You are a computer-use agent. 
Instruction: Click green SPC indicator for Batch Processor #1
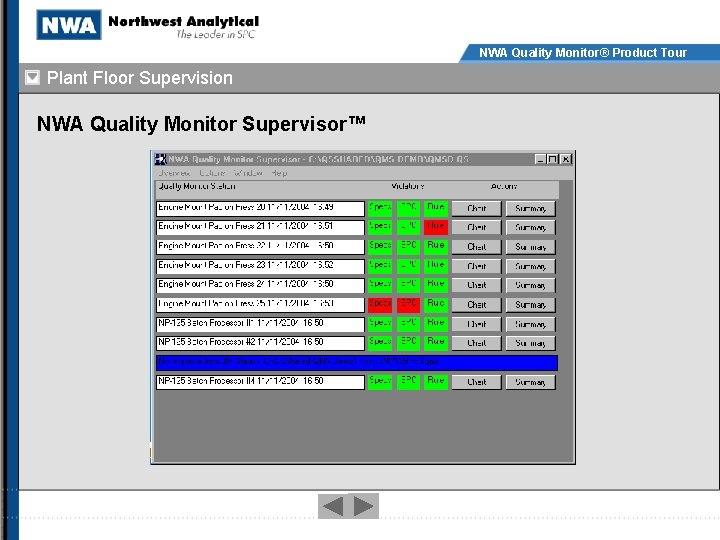[408, 324]
